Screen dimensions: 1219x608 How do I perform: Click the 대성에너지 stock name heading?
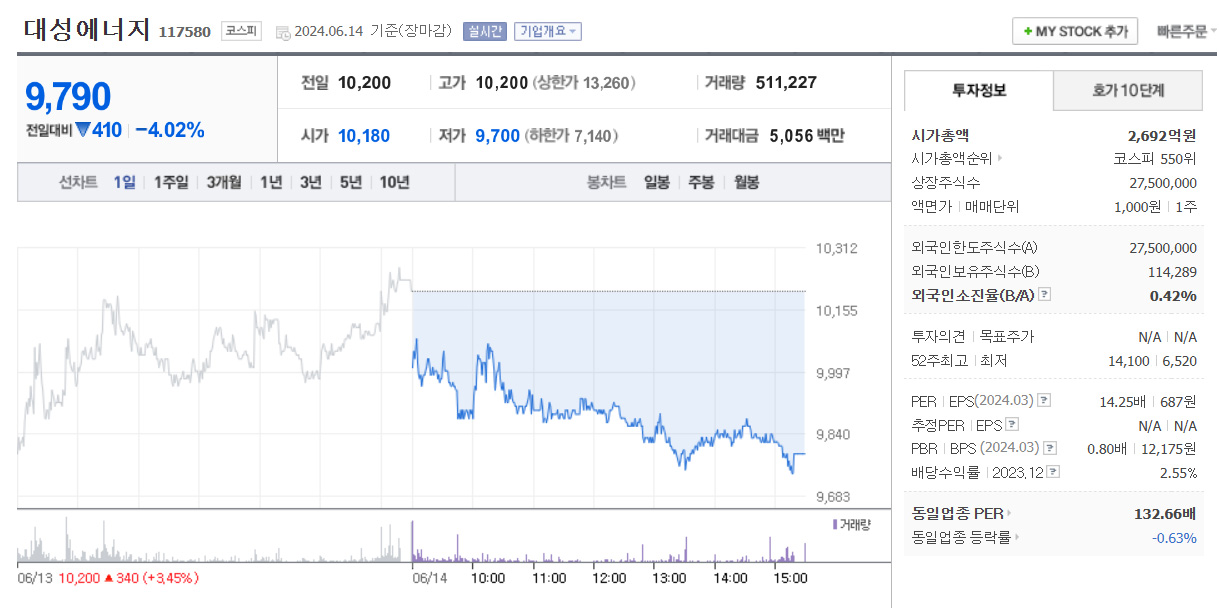pos(86,29)
